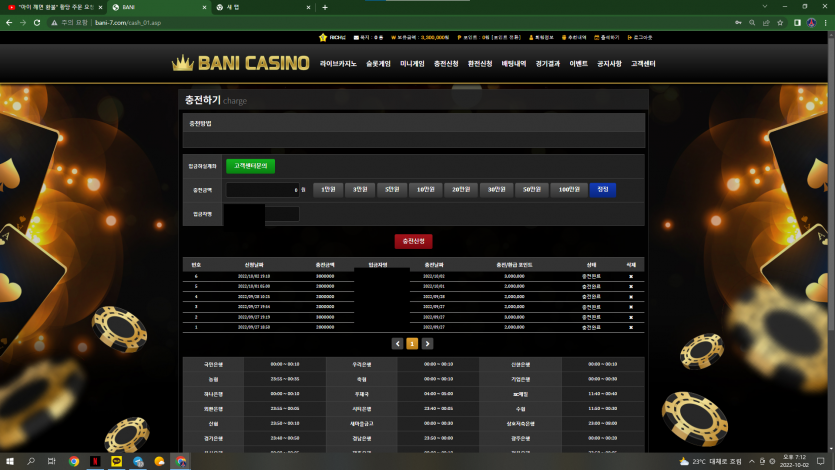Click the 포인트 전환 link in top bar

click(506, 38)
